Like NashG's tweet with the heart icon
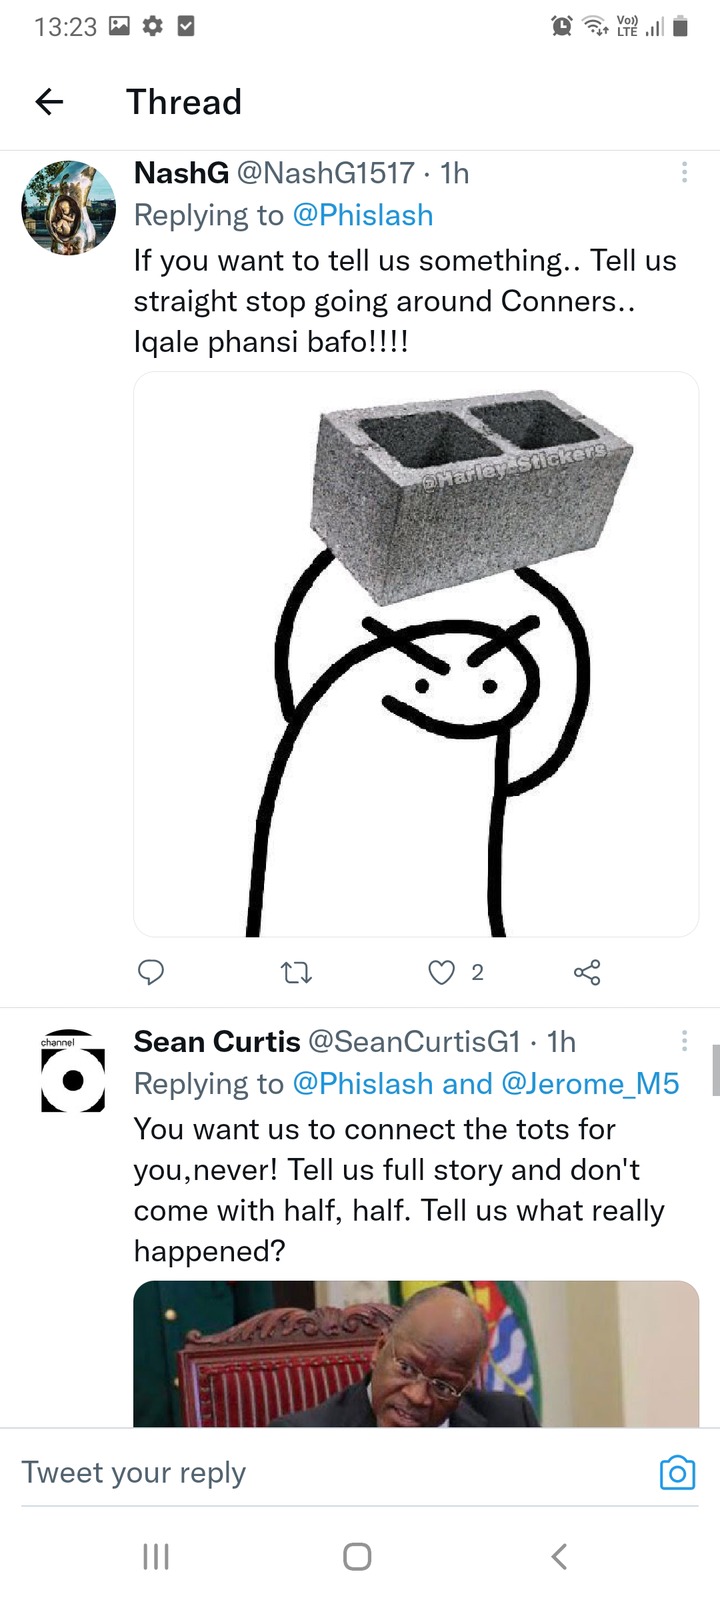Viewport: 720px width, 1600px height. point(441,972)
